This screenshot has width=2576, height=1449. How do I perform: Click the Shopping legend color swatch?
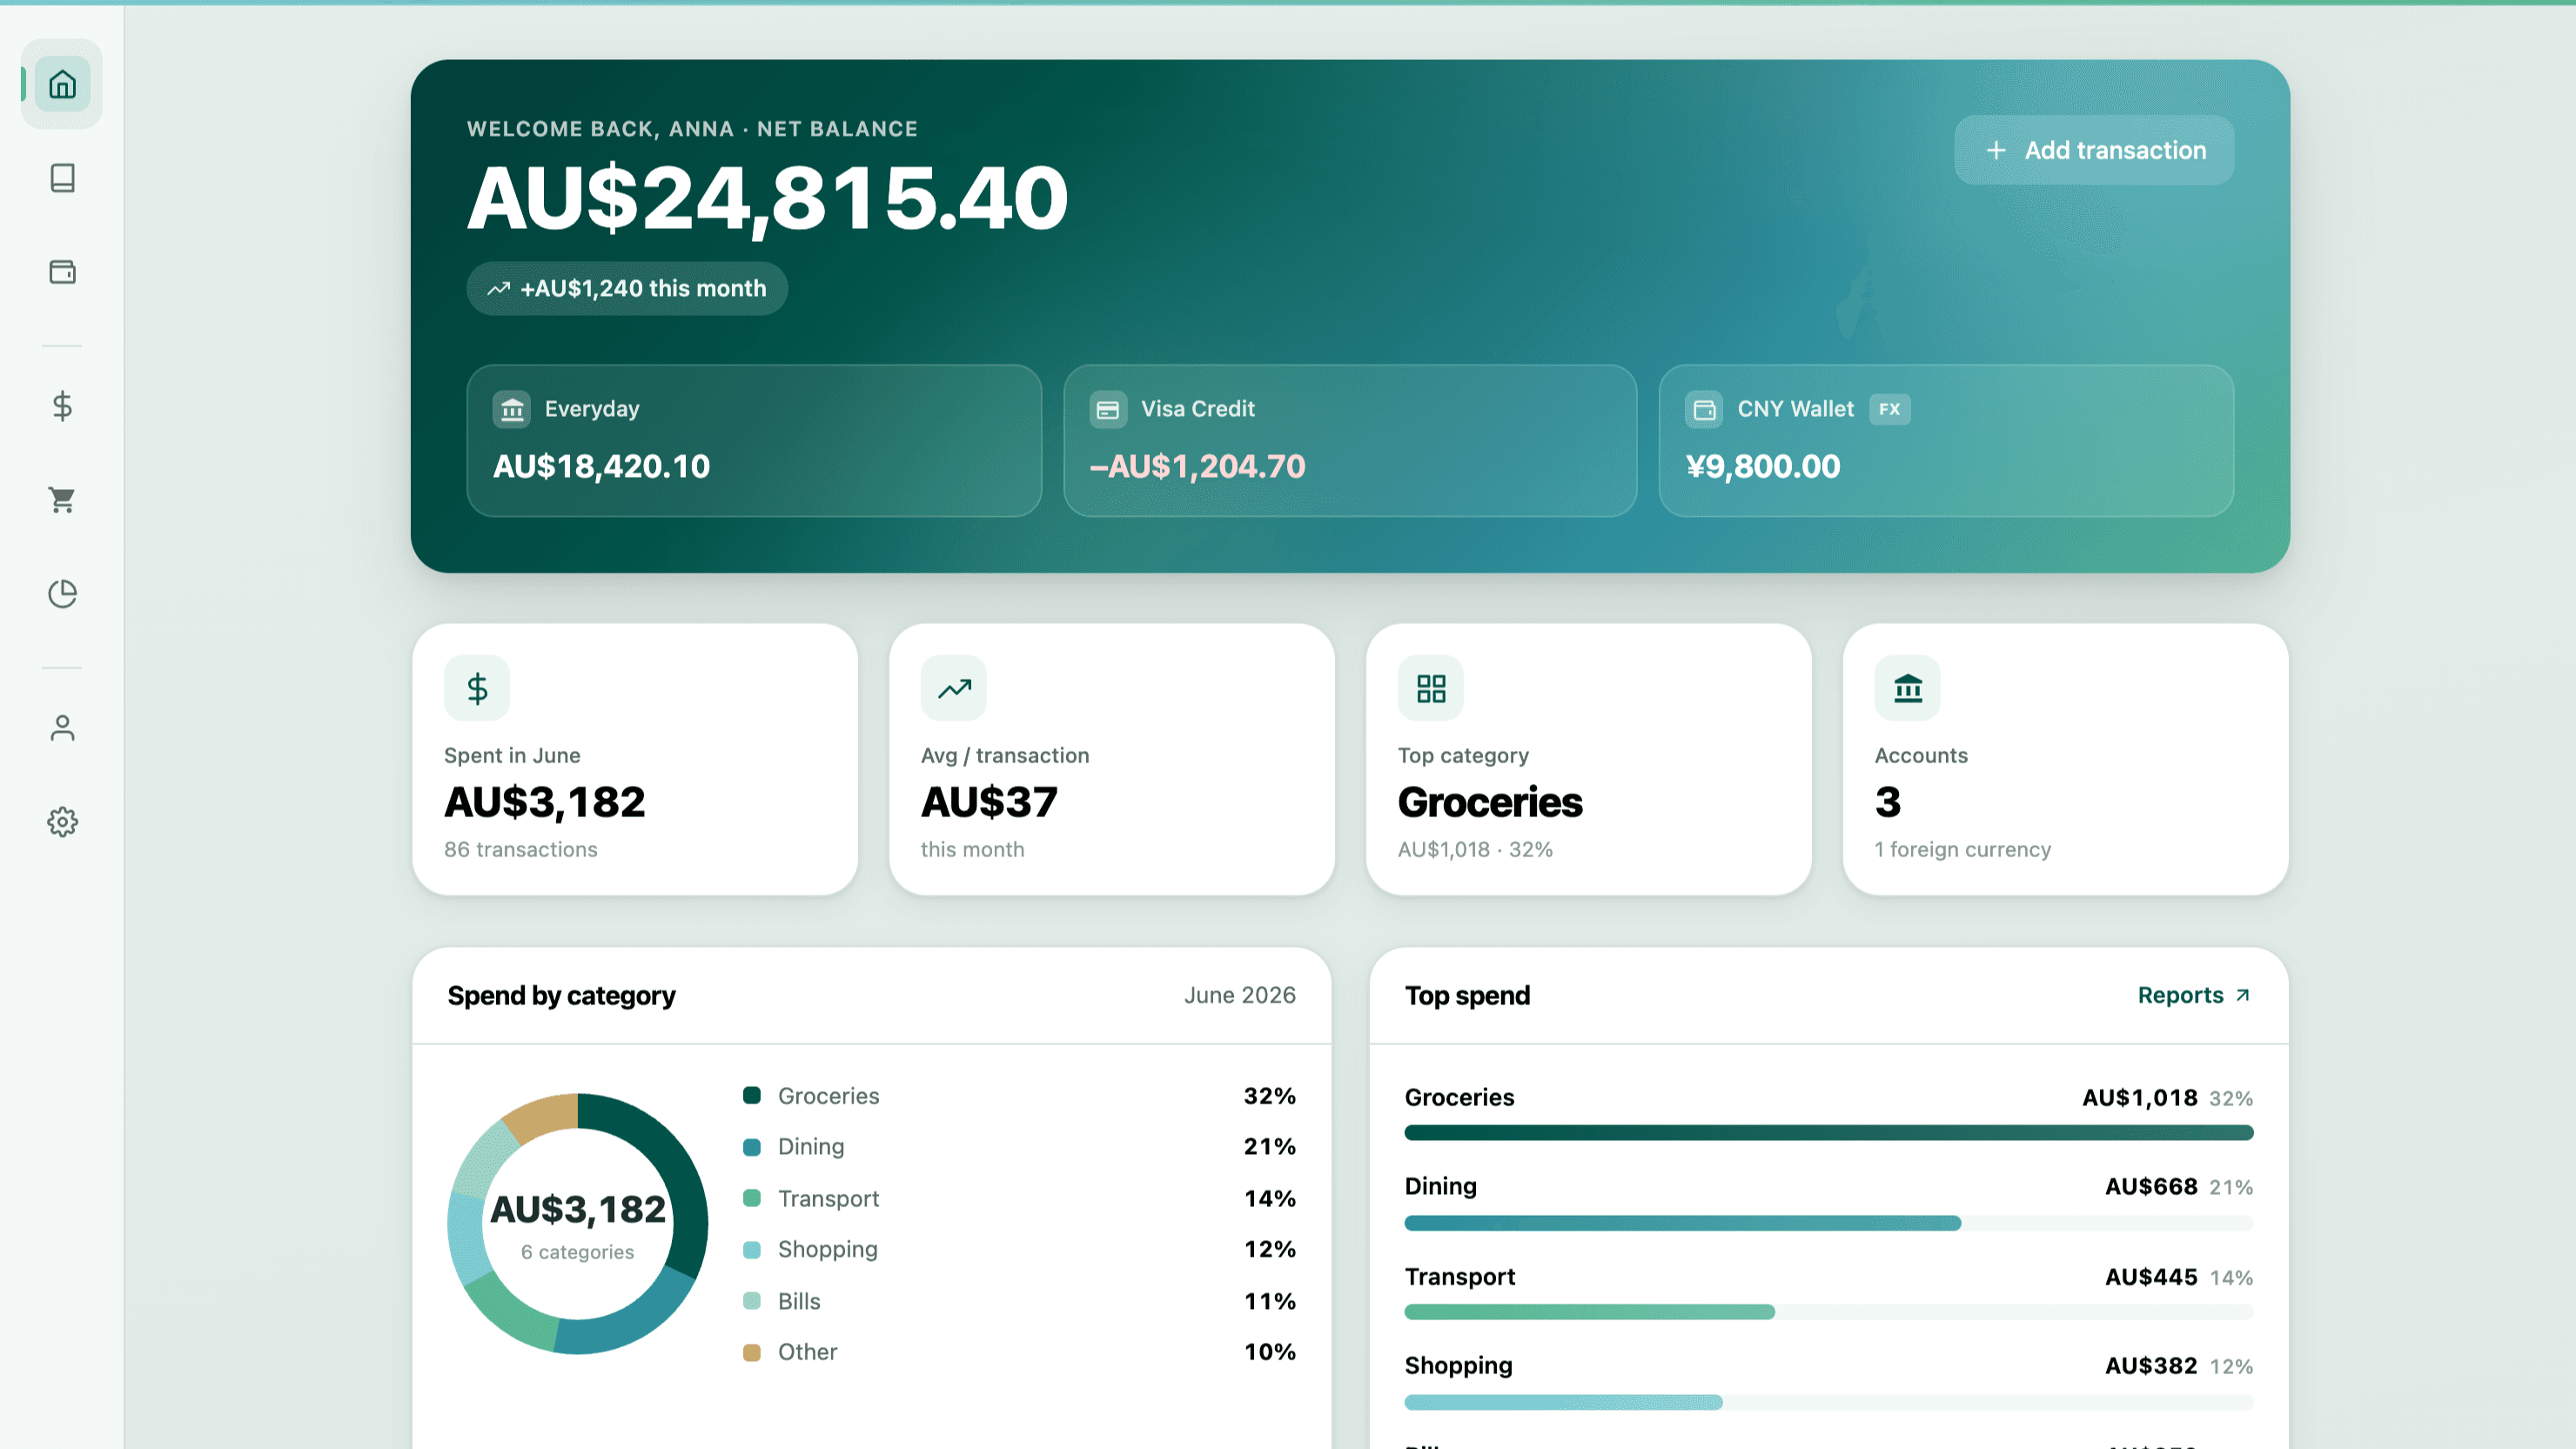click(752, 1250)
